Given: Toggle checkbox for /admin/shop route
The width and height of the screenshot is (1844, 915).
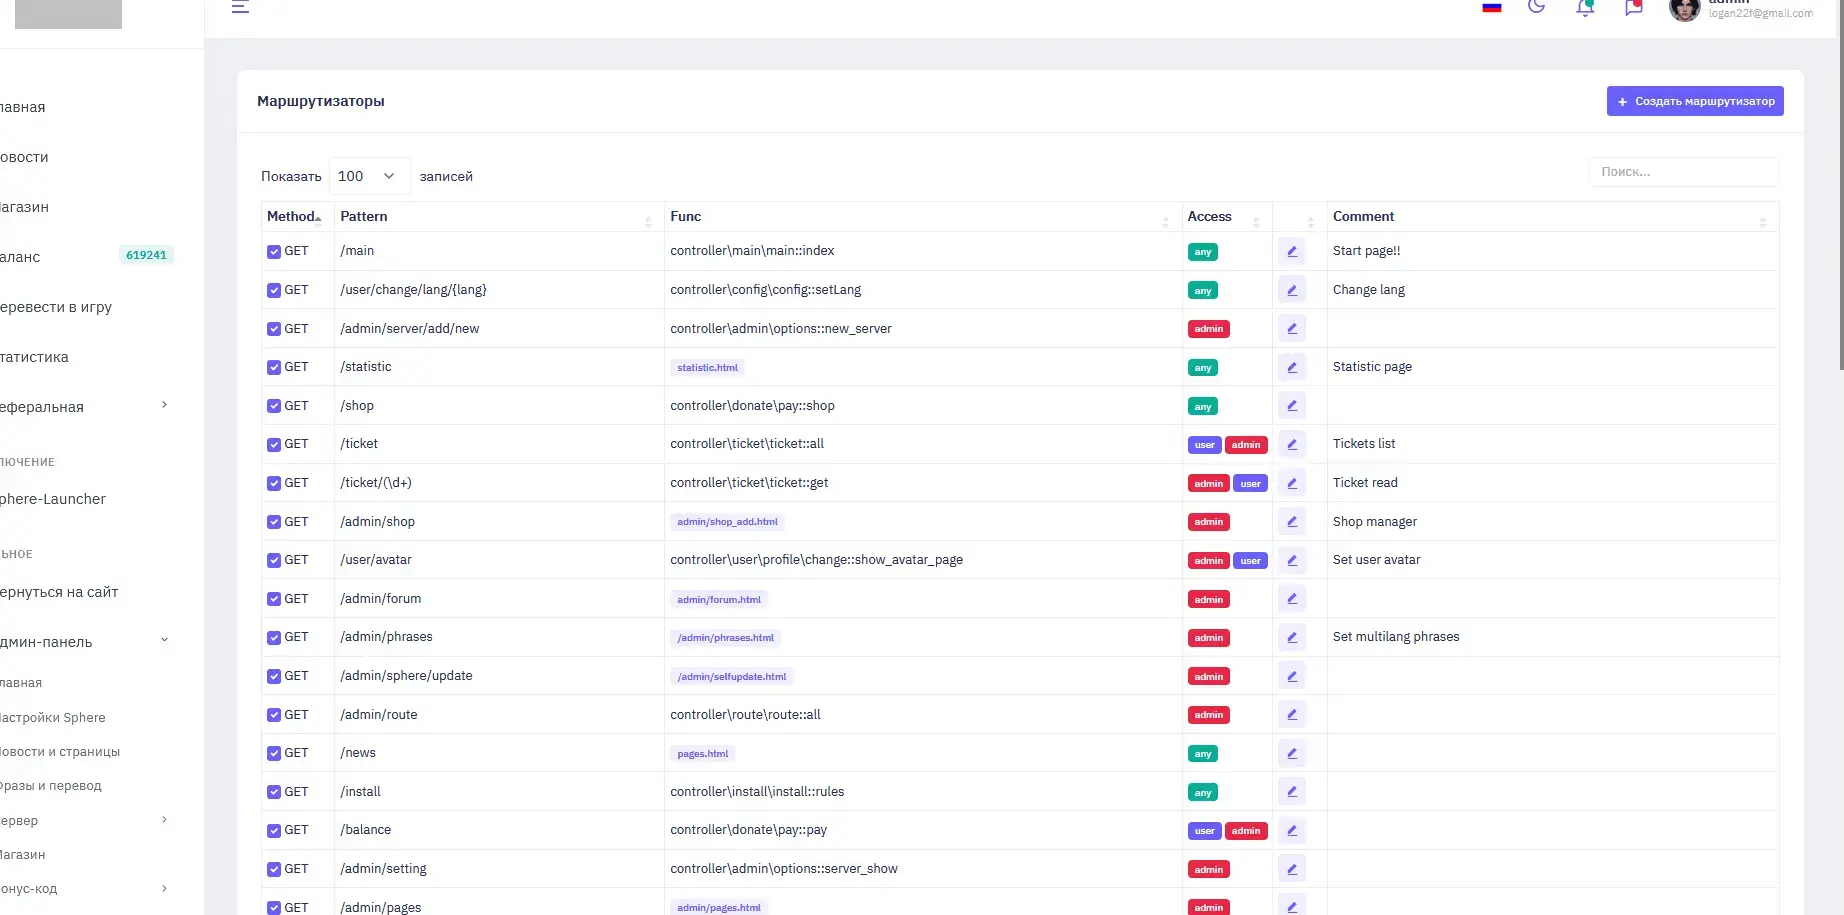Looking at the screenshot, I should click(274, 522).
